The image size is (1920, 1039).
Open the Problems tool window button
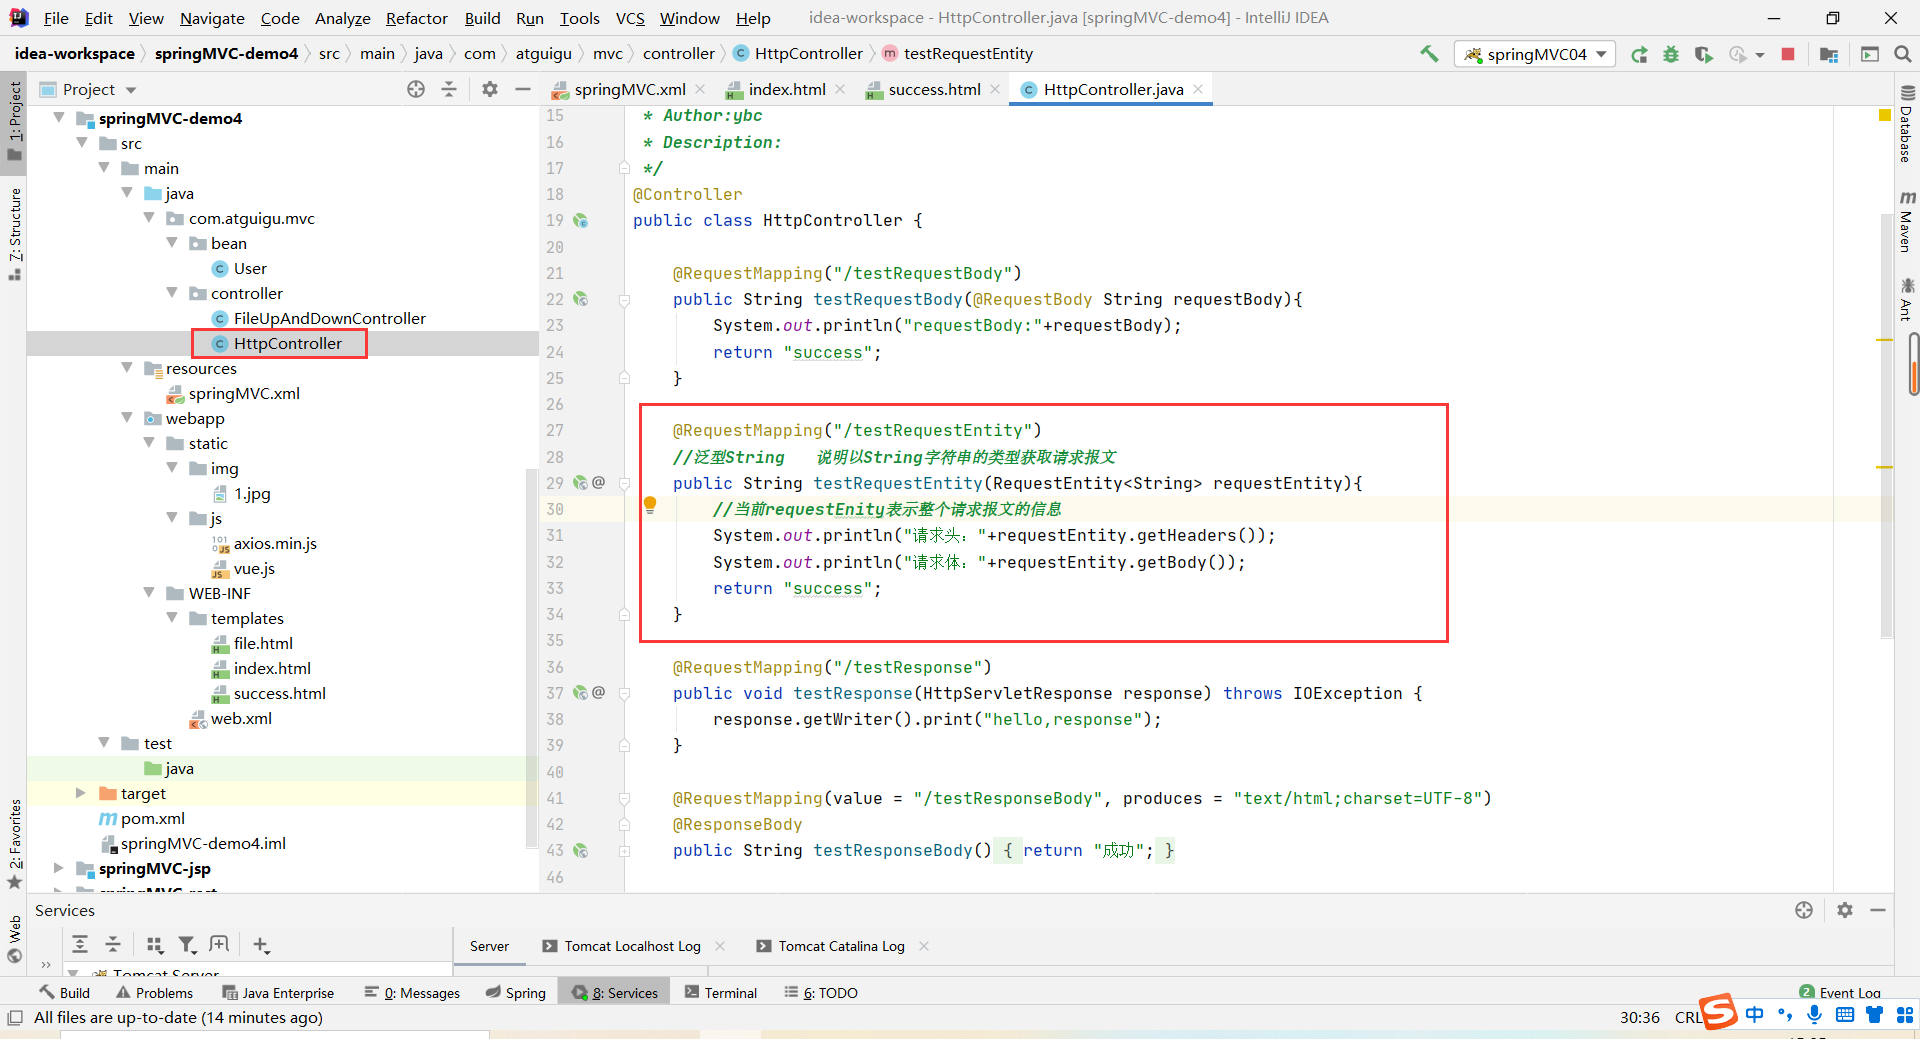(155, 993)
